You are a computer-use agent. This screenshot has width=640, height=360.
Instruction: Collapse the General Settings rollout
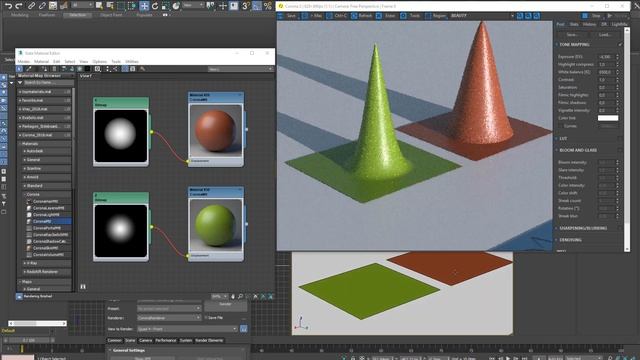click(x=110, y=350)
